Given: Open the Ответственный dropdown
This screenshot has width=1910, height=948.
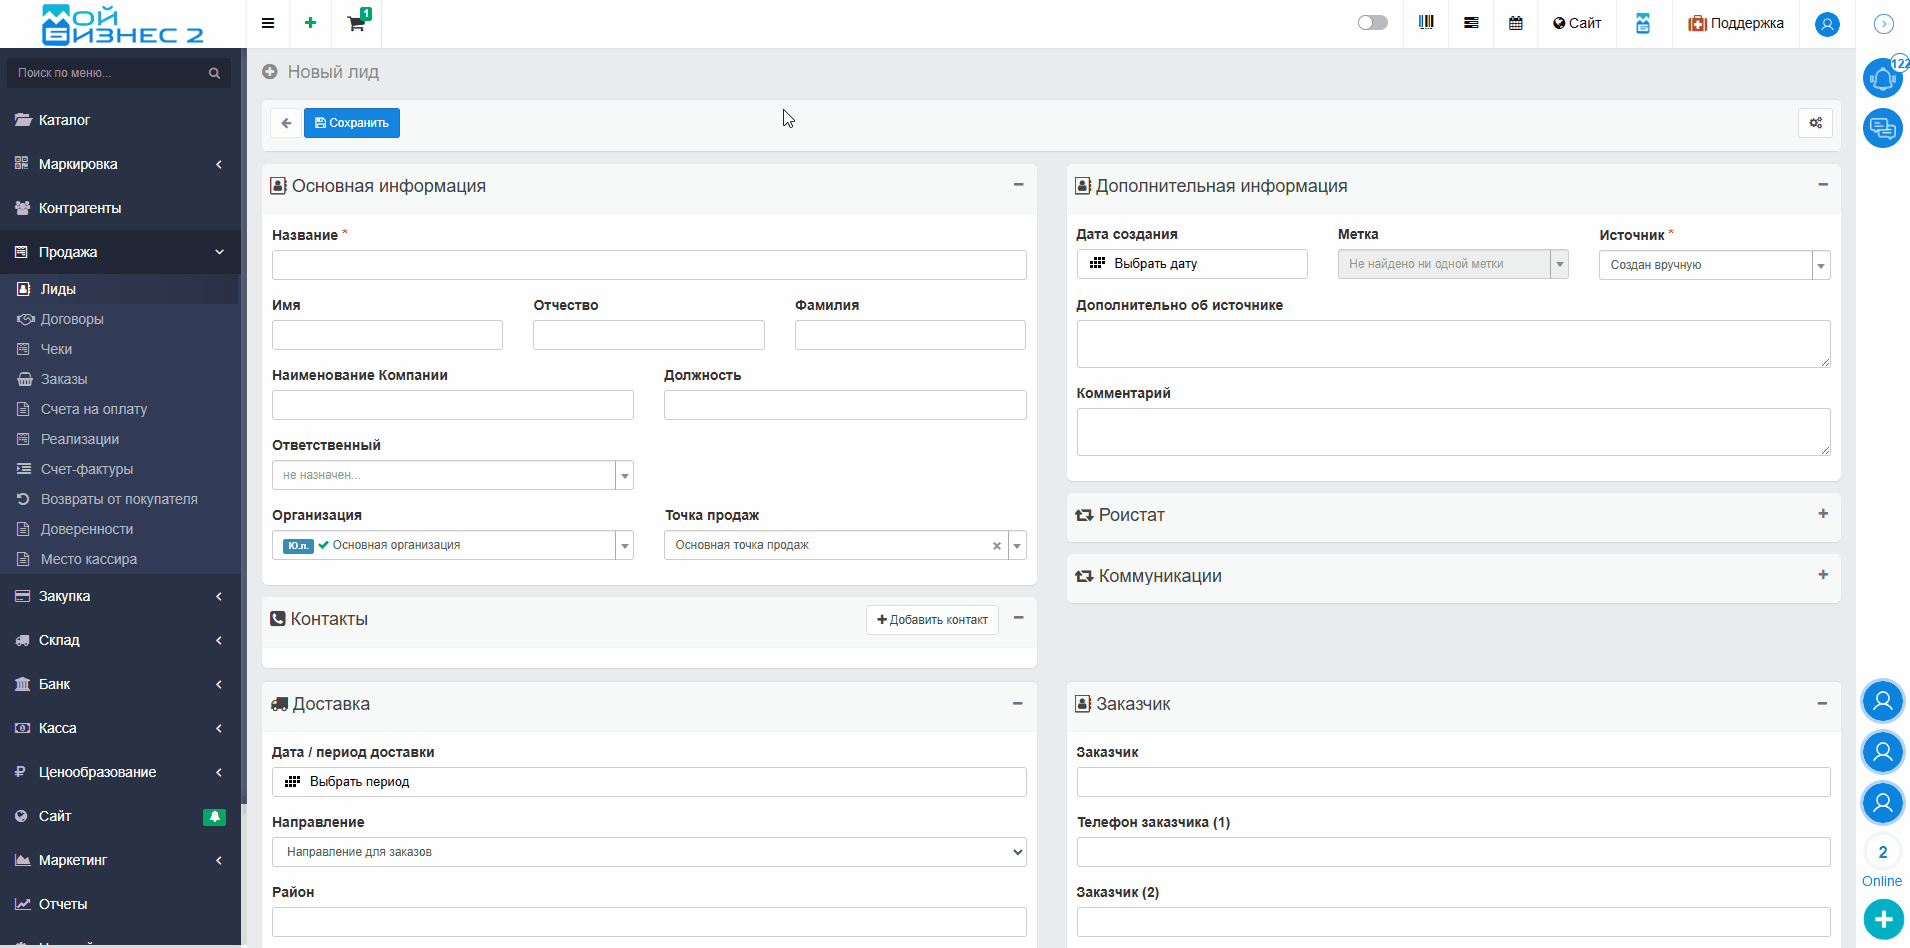Looking at the screenshot, I should coord(452,475).
